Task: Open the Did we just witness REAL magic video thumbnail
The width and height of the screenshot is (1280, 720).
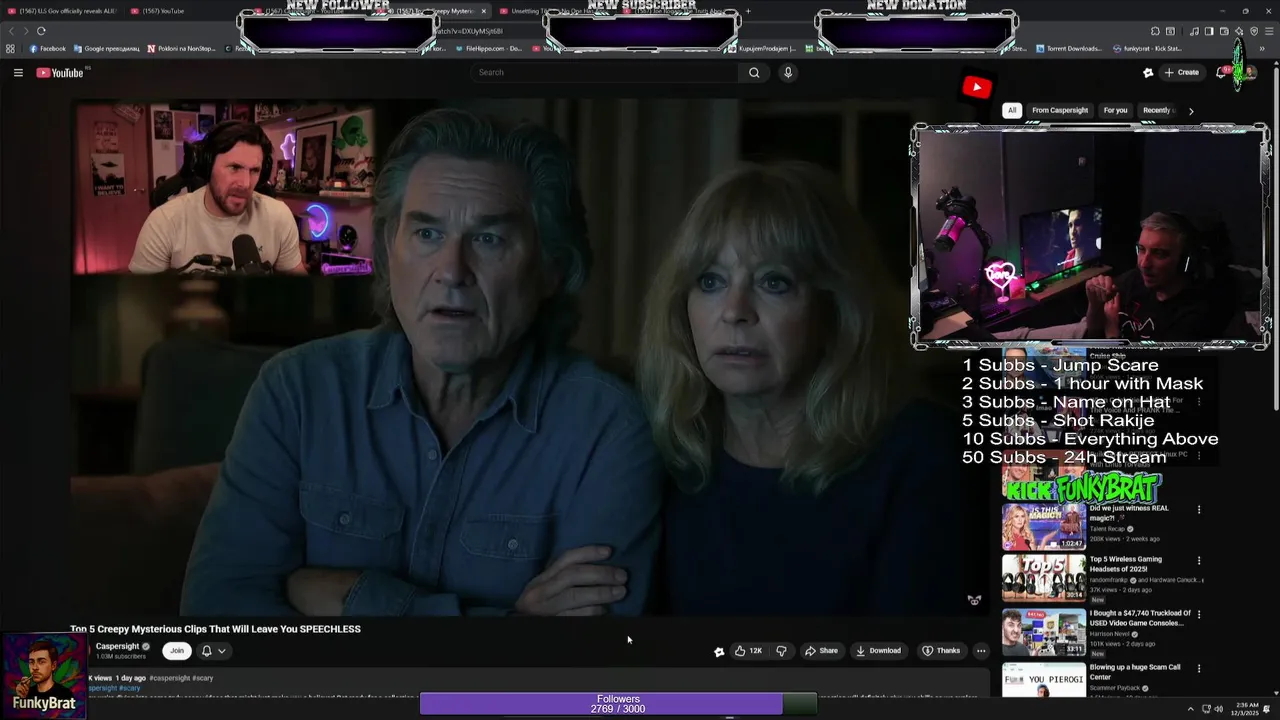Action: click(1043, 526)
